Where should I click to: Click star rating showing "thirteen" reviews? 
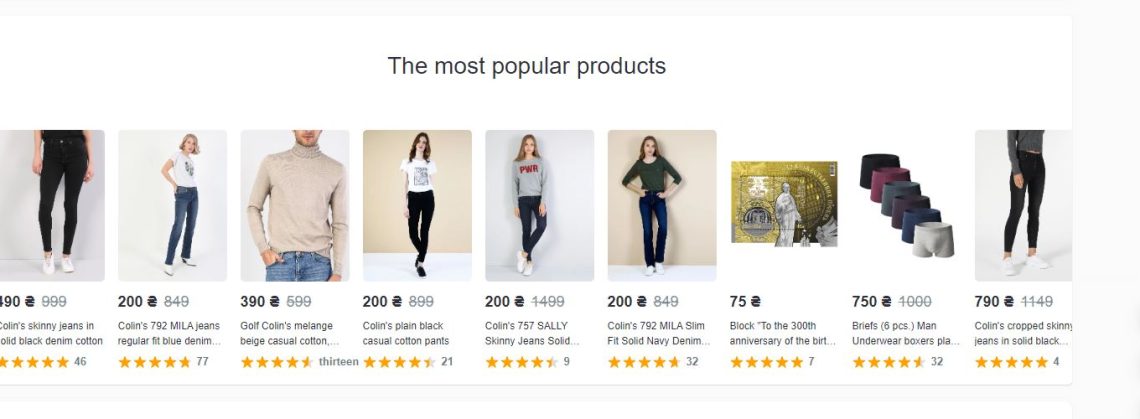[277, 362]
